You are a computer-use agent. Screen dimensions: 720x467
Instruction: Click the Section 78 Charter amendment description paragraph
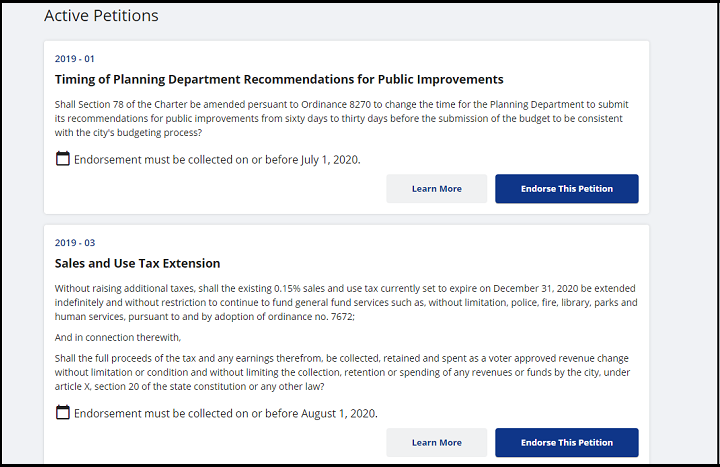[342, 118]
